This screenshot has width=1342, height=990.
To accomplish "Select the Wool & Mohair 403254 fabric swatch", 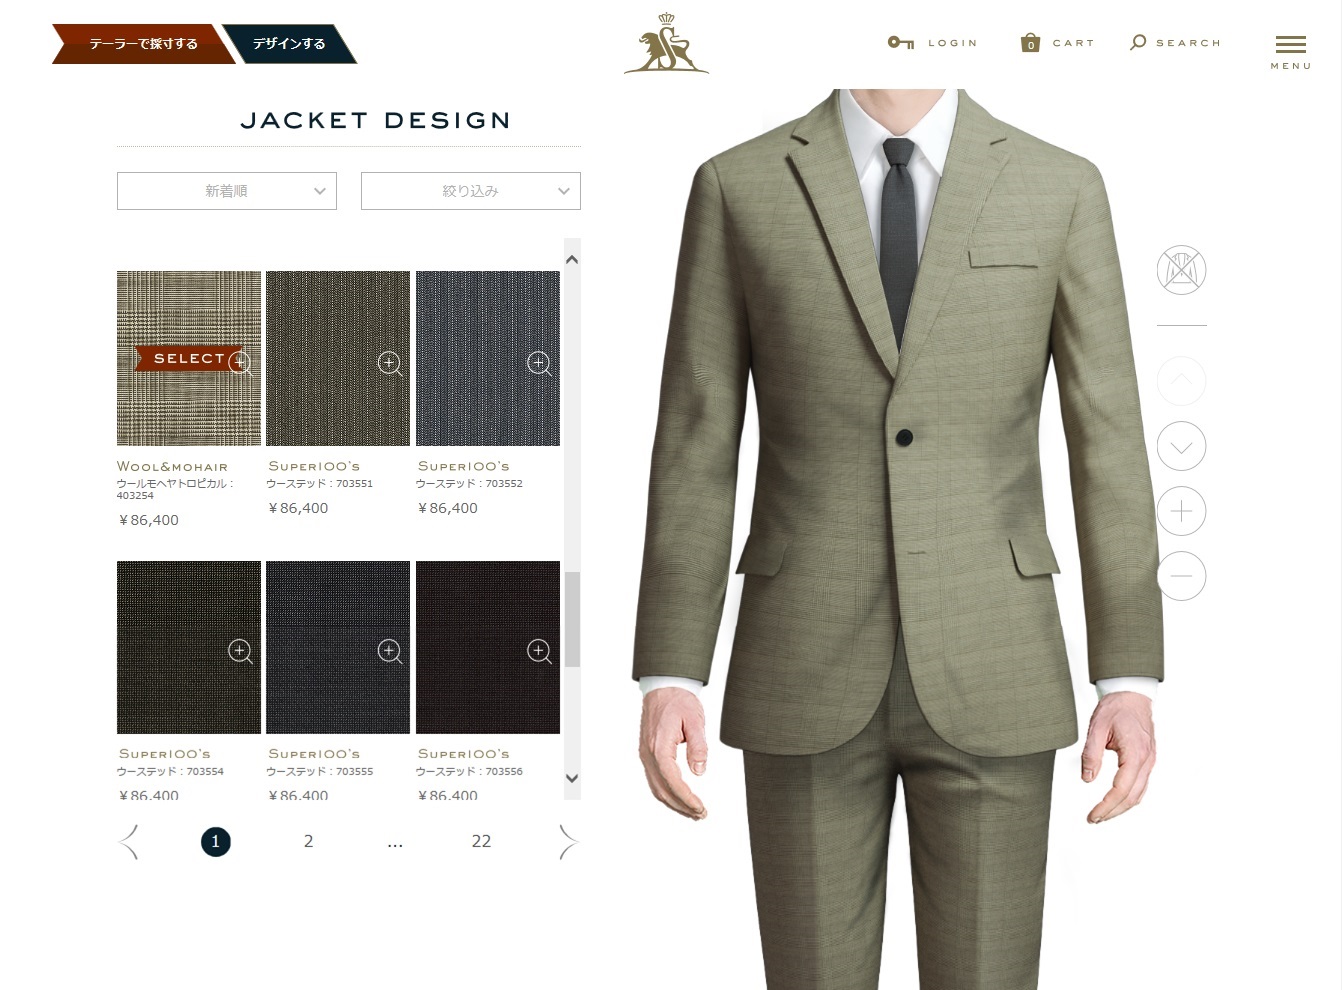I will (x=189, y=358).
